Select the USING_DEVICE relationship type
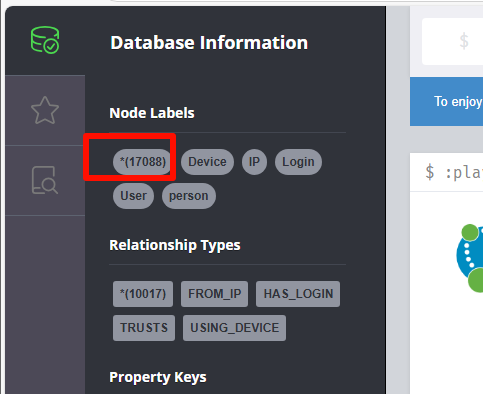The image size is (483, 394). 234,328
